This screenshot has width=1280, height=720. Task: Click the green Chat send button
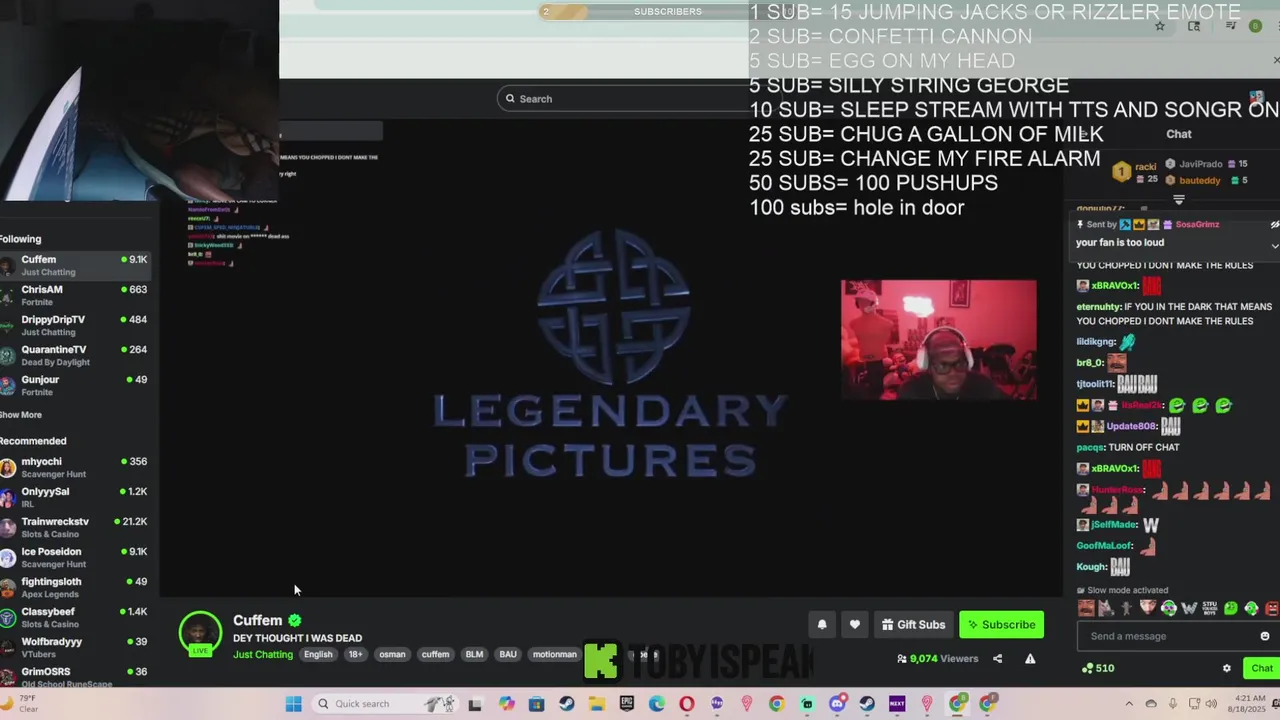tap(1262, 668)
